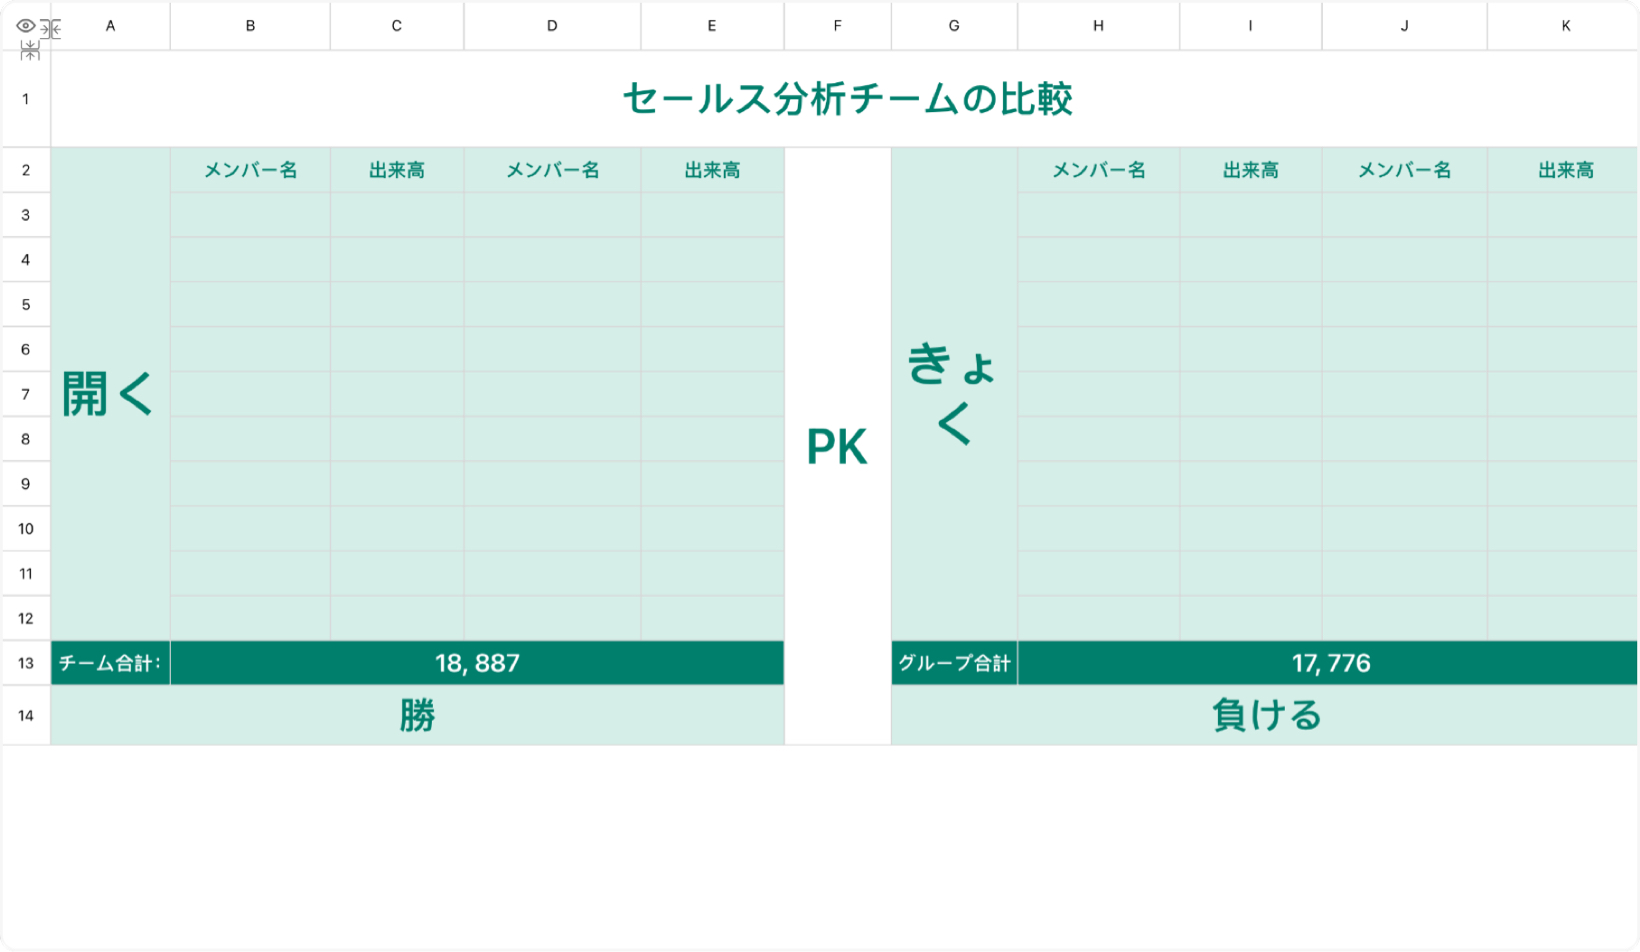Select column G header
1640x952 pixels.
(954, 26)
